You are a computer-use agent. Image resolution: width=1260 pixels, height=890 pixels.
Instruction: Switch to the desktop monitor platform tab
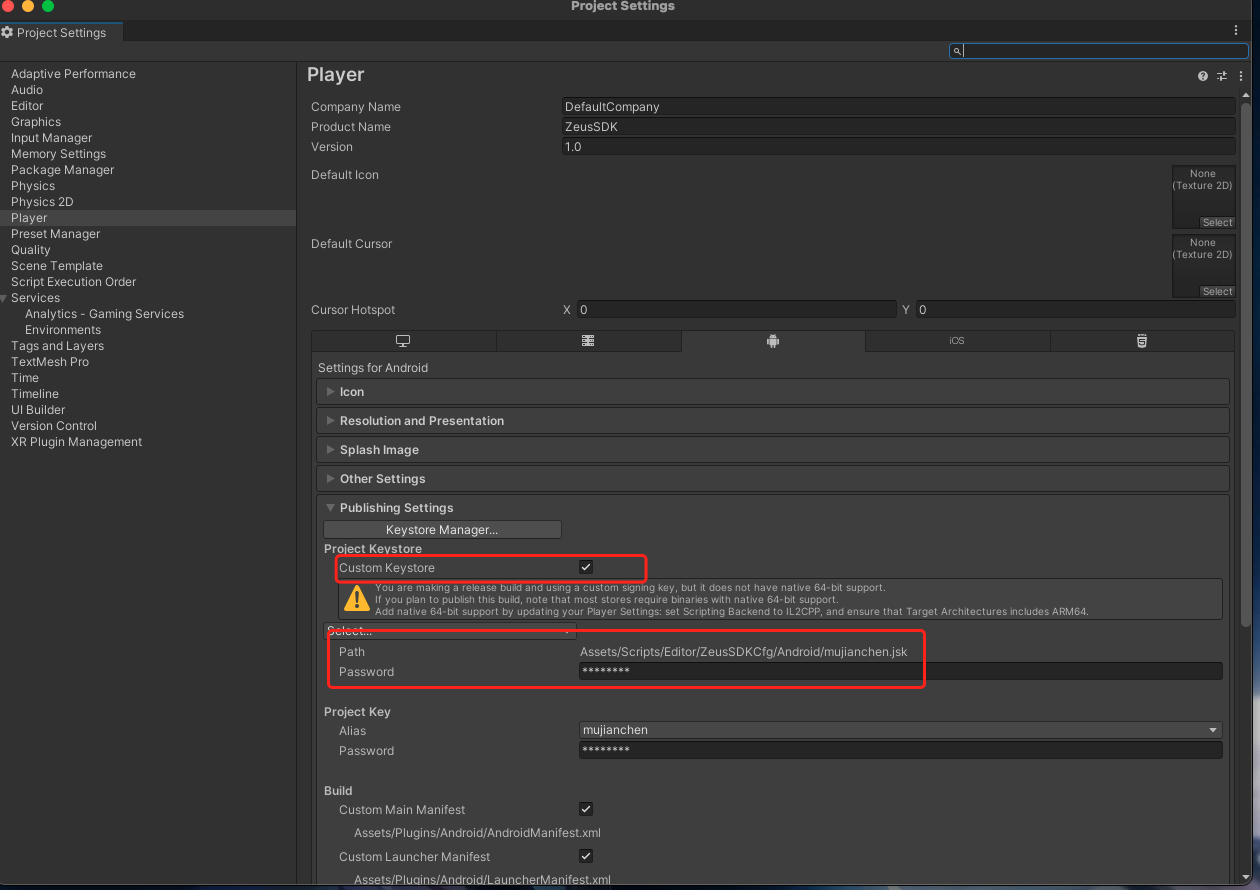(x=403, y=341)
